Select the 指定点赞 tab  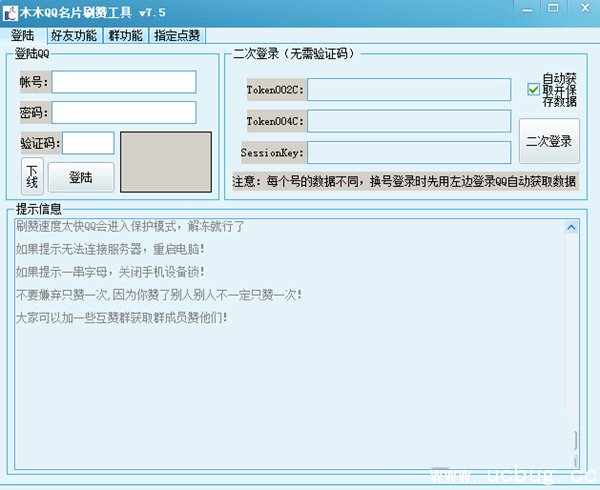tap(177, 36)
